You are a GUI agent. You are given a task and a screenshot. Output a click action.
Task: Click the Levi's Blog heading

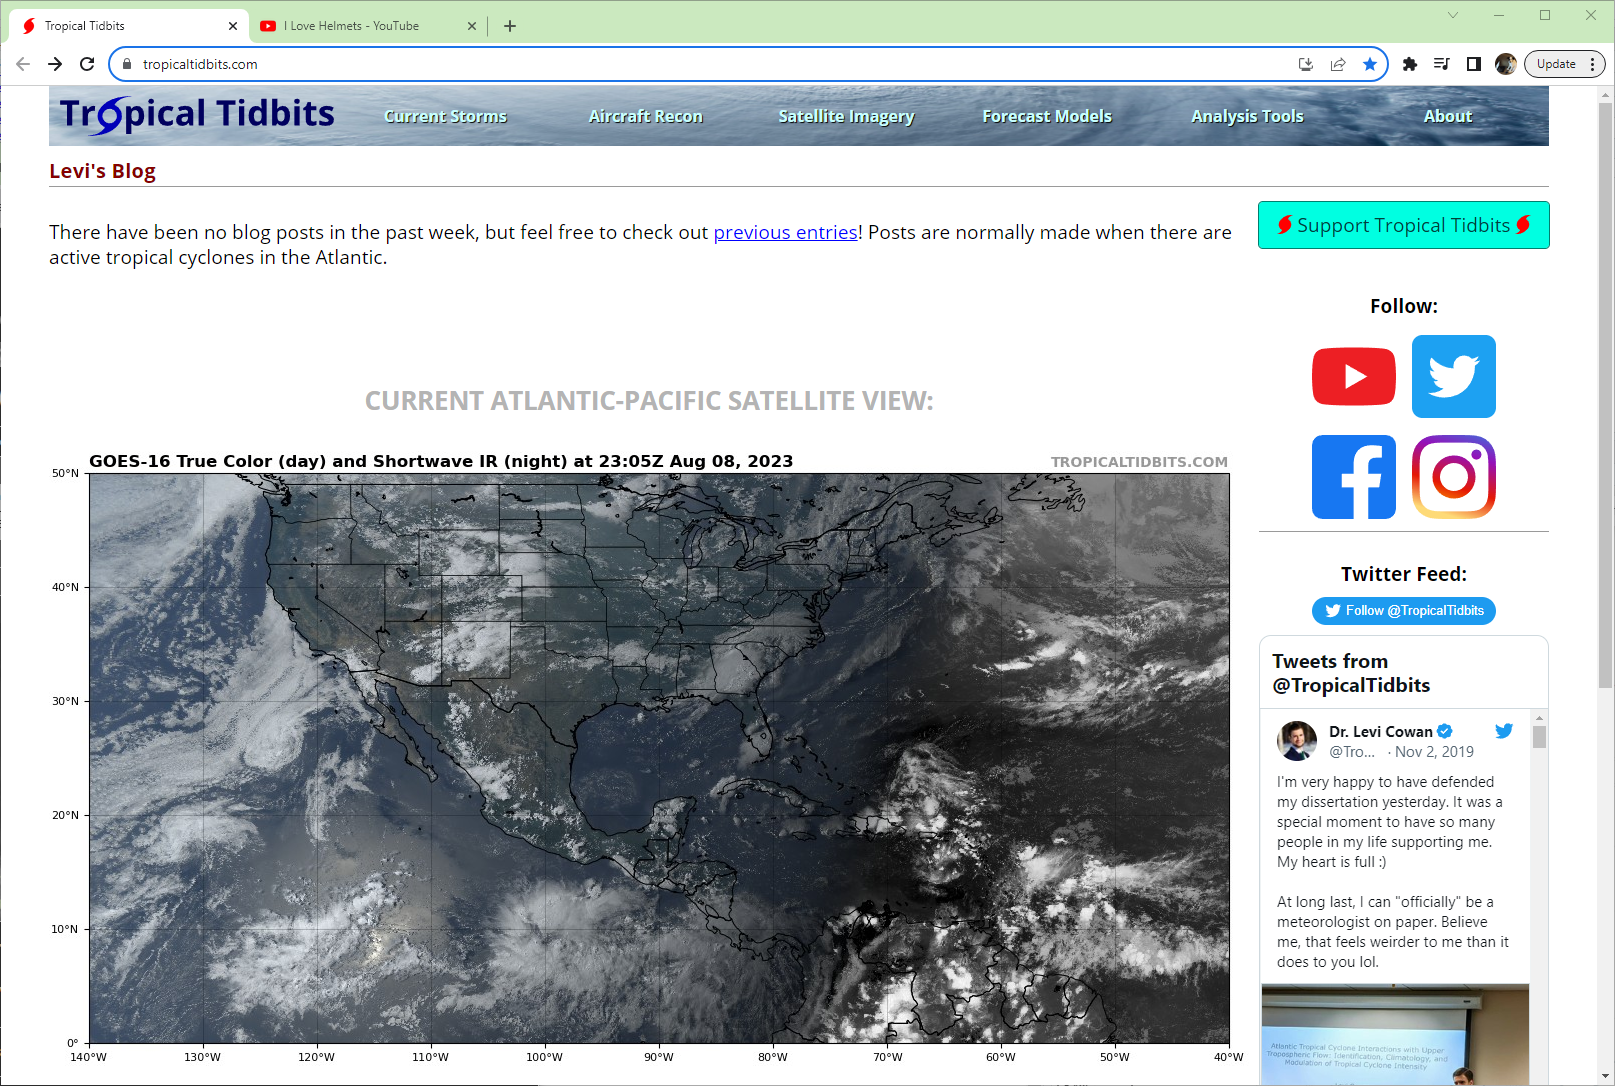pyautogui.click(x=102, y=171)
